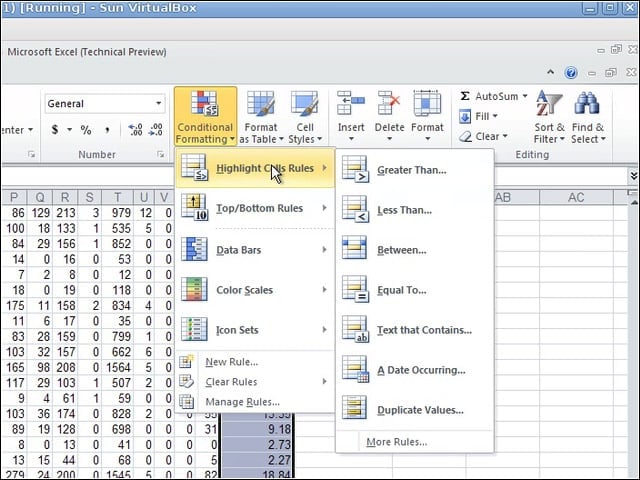Click the Delete cells icon
Image resolution: width=640 pixels, height=480 pixels.
coord(389,103)
